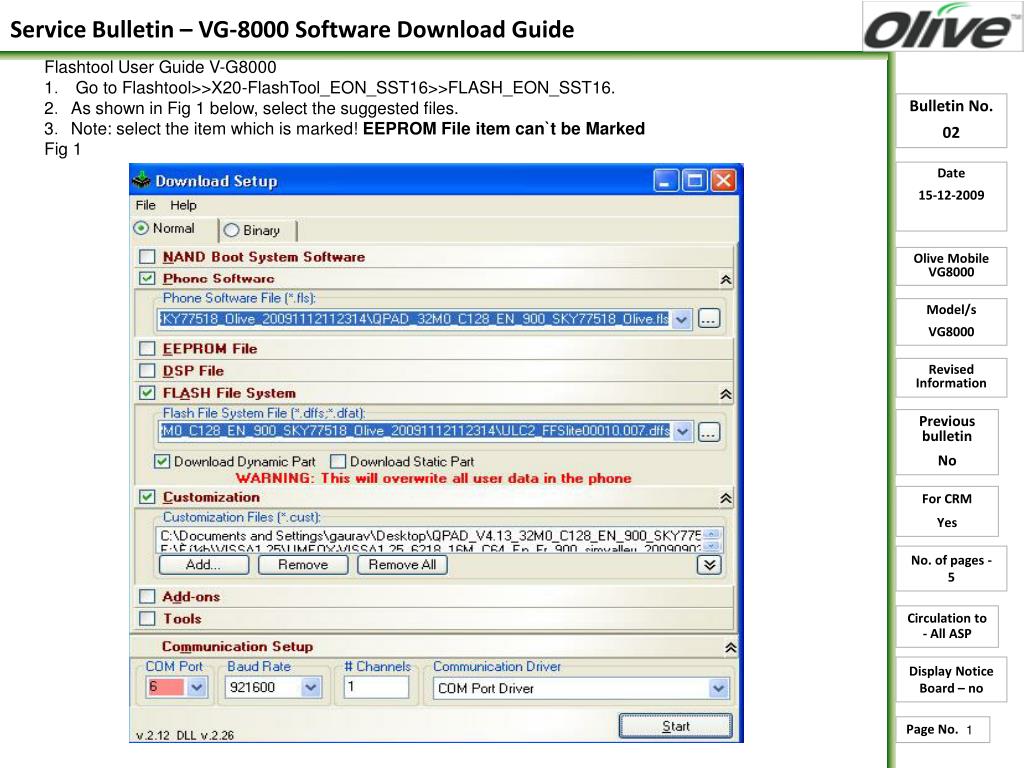This screenshot has width=1024, height=768.
Task: Click the 'Circulation to - All ASP' box
Action: pos(947,626)
